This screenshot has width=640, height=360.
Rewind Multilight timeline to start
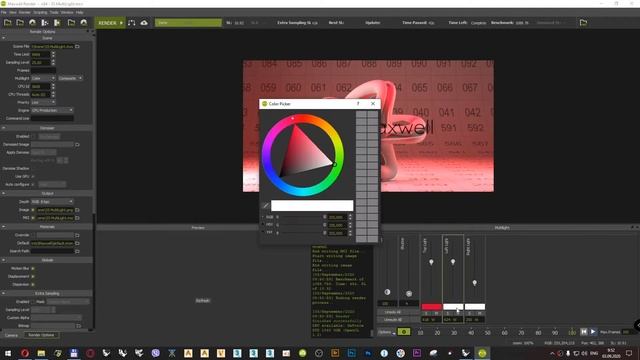pyautogui.click(x=584, y=332)
